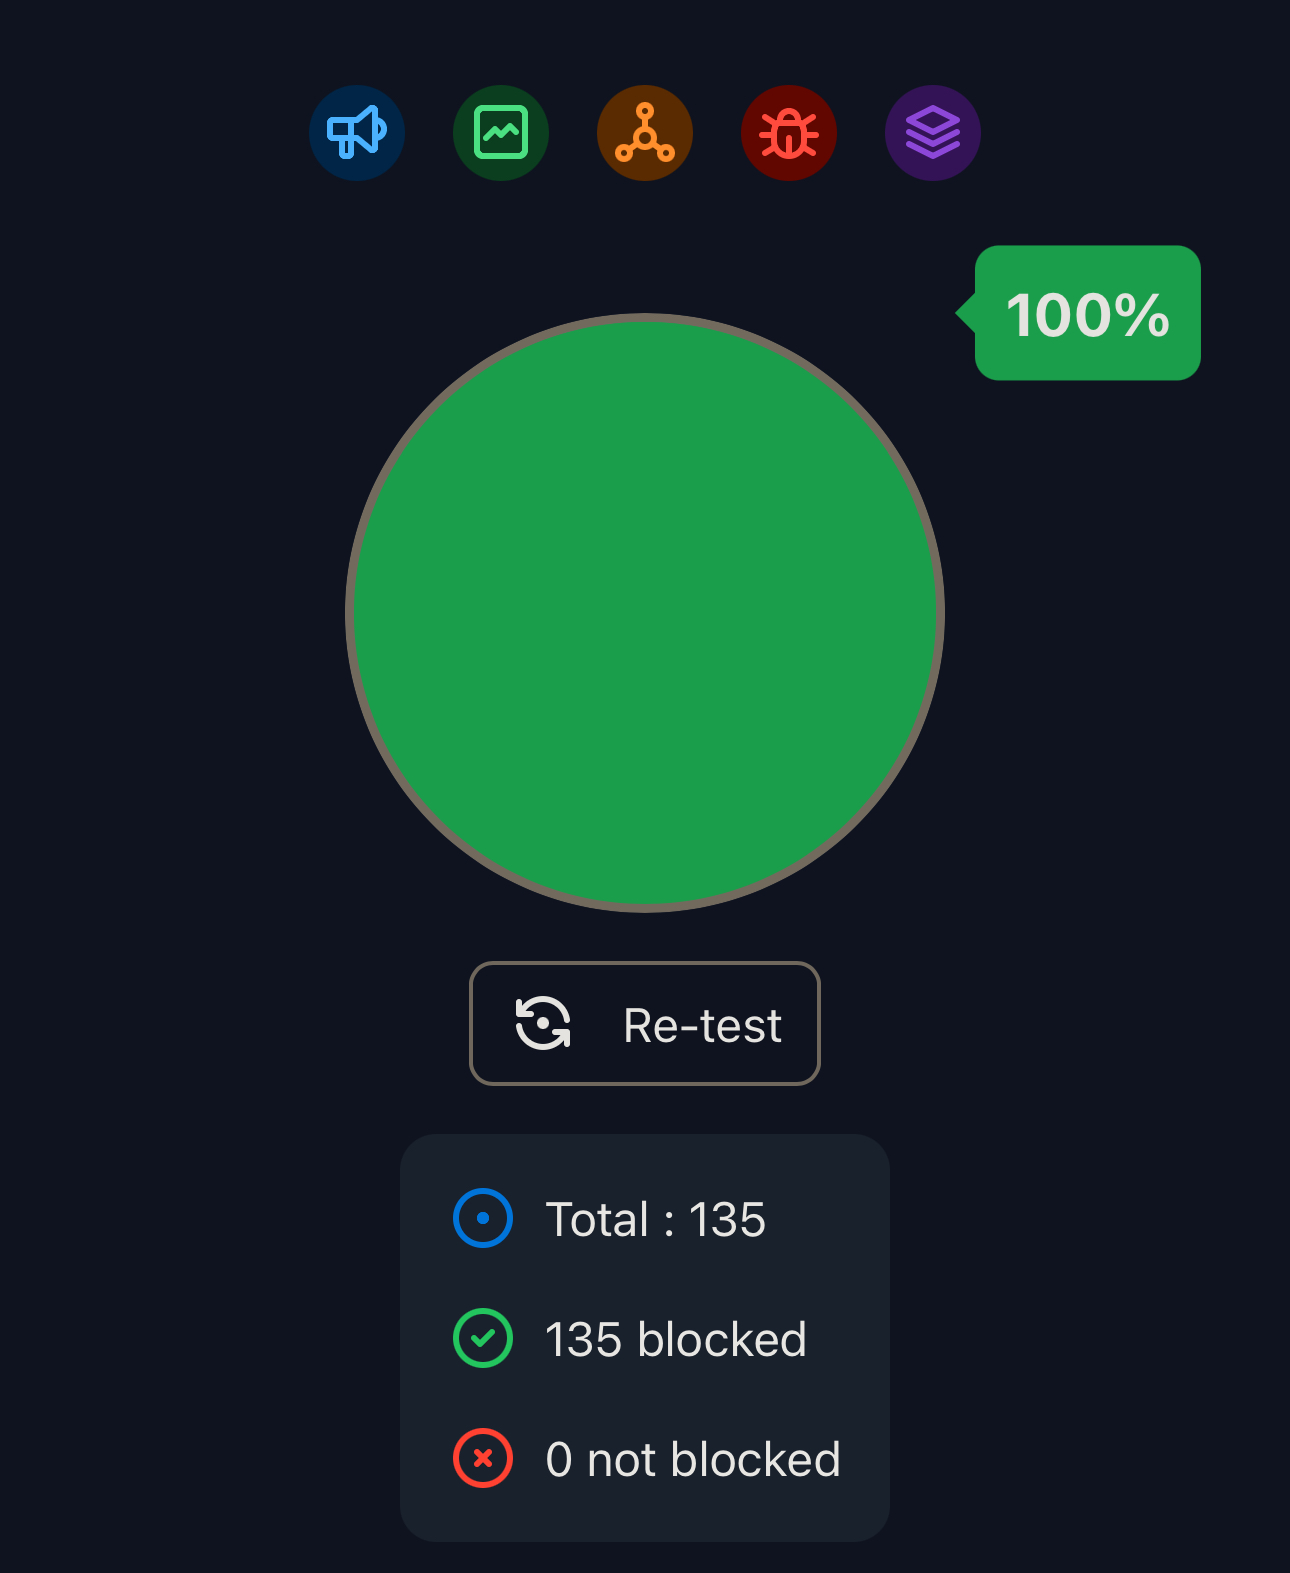Open the purple layers category icon

point(933,133)
